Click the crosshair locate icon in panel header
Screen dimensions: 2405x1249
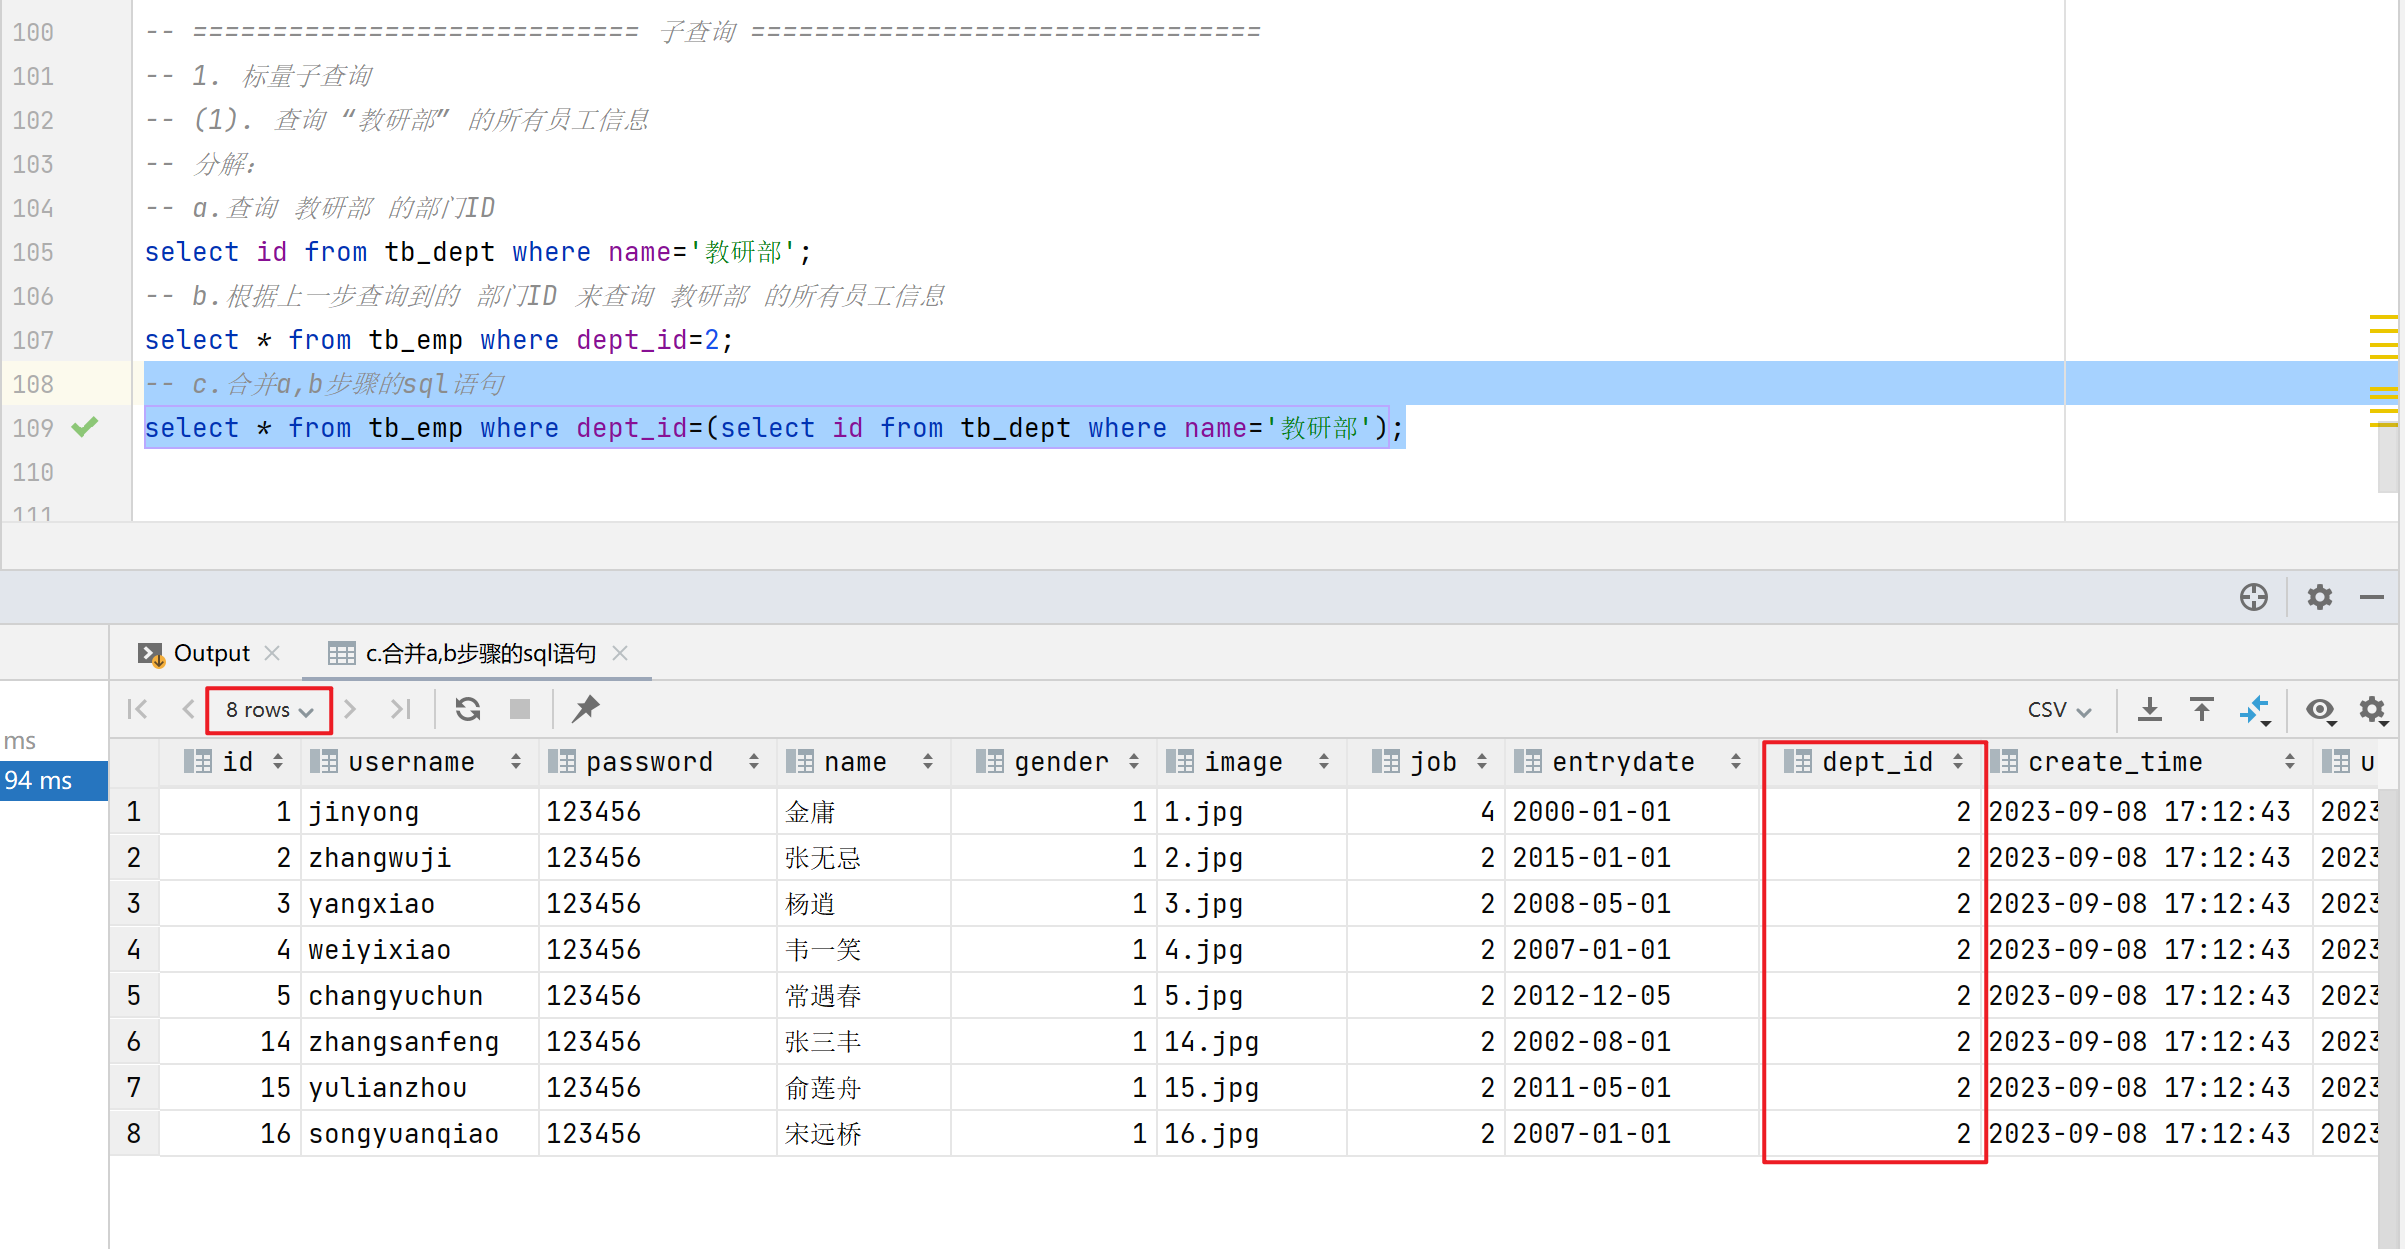2254,597
